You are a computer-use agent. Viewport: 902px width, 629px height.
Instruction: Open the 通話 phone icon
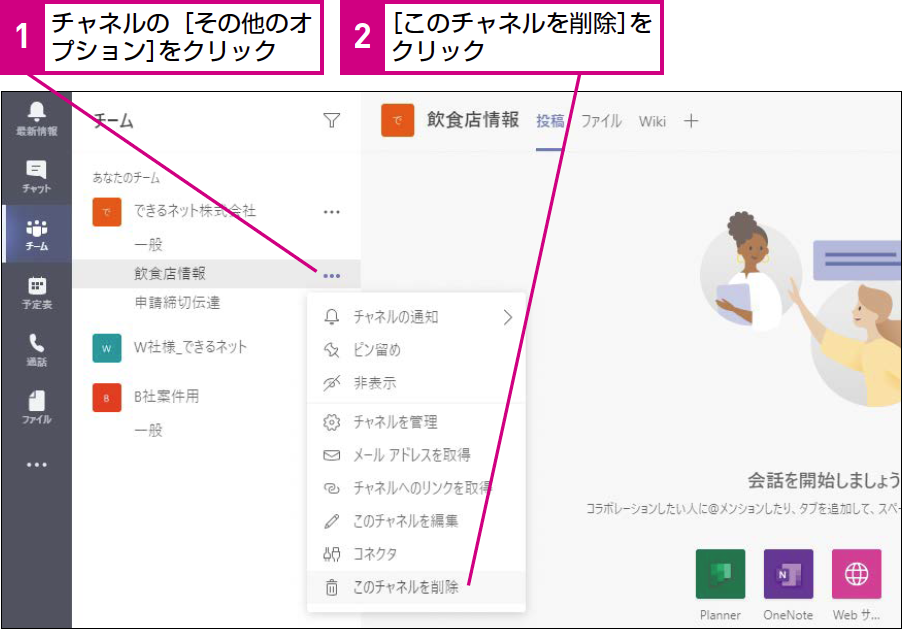coord(36,348)
